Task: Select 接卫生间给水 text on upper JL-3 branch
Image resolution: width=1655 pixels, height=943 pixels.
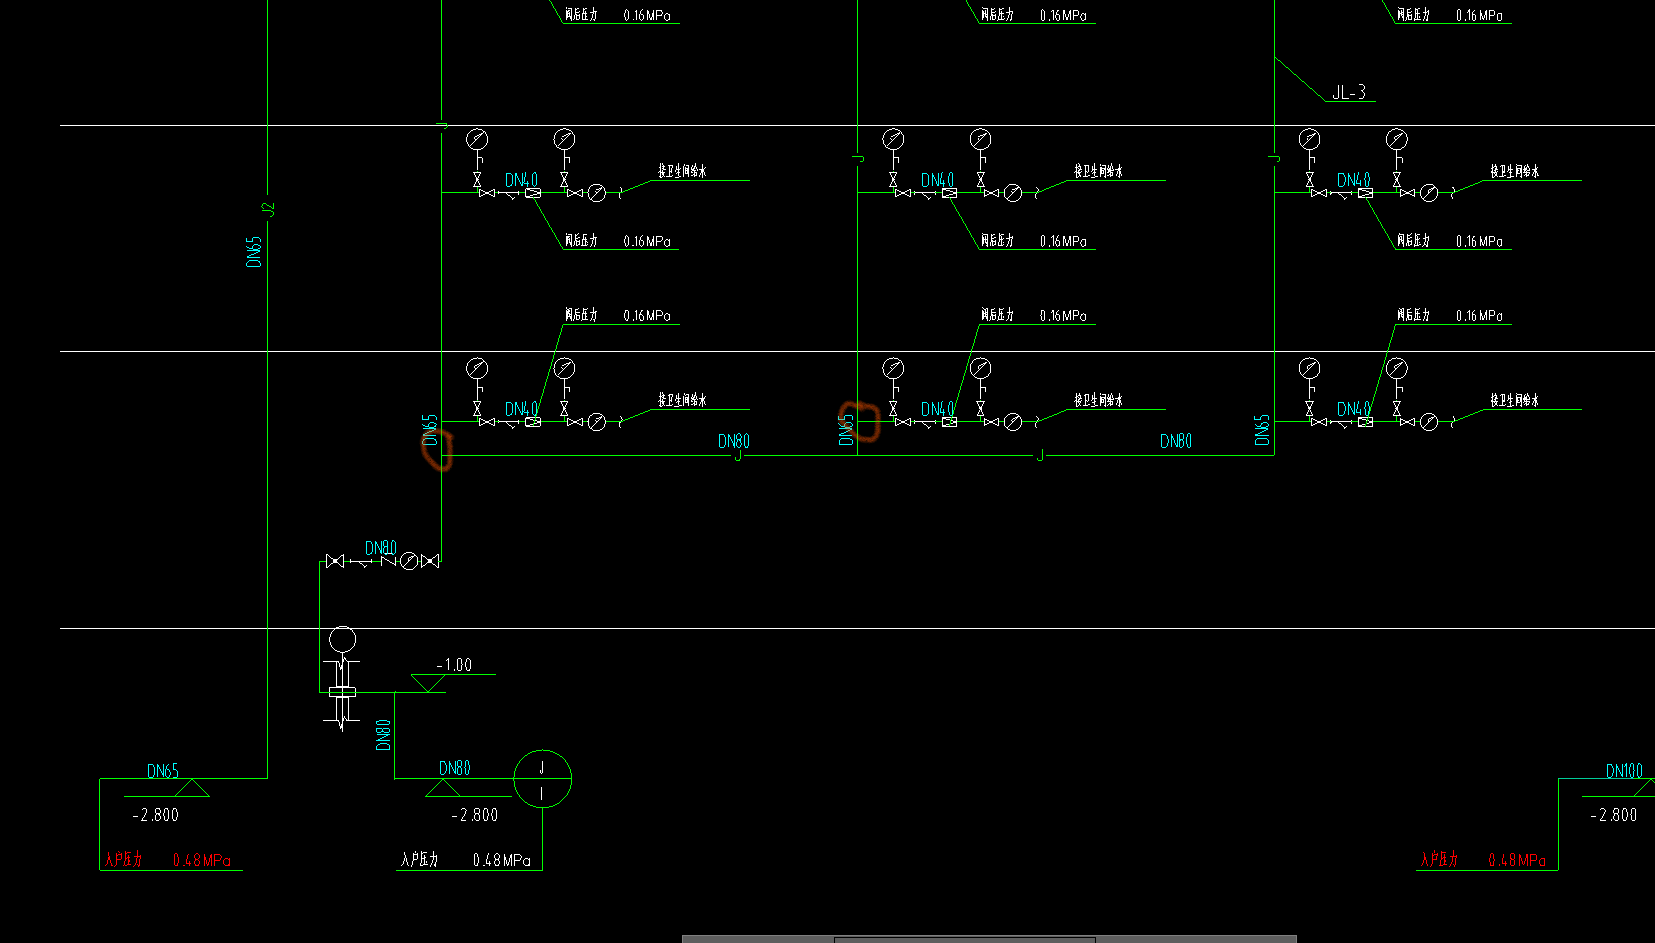Action: click(1514, 171)
